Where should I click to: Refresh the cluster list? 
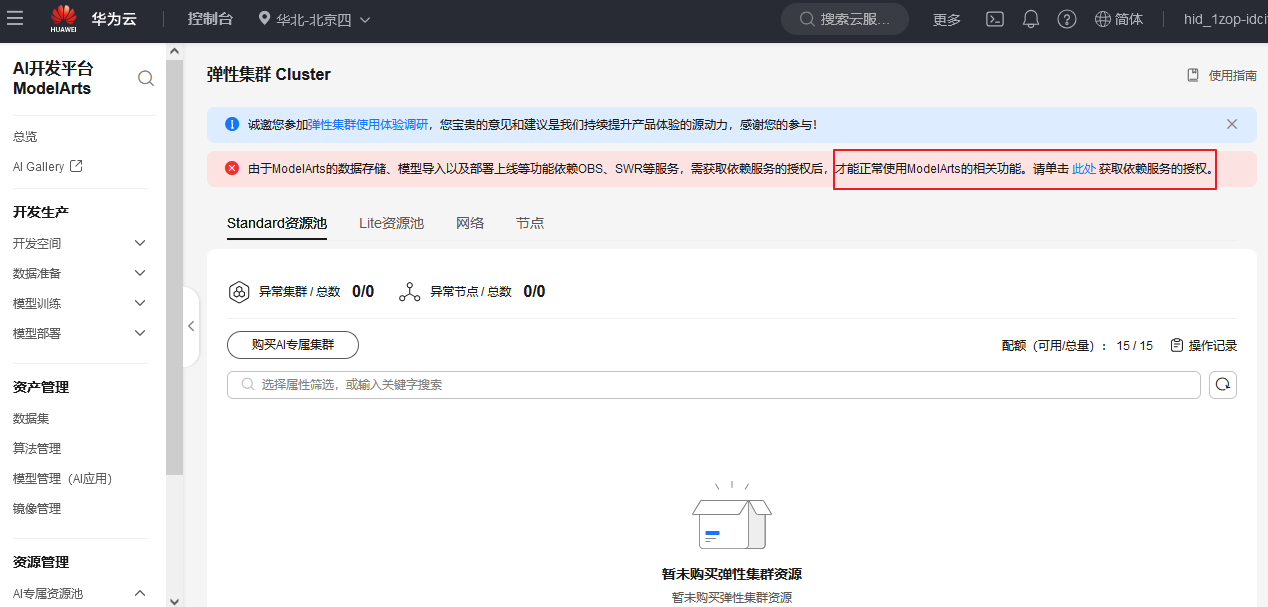1223,385
